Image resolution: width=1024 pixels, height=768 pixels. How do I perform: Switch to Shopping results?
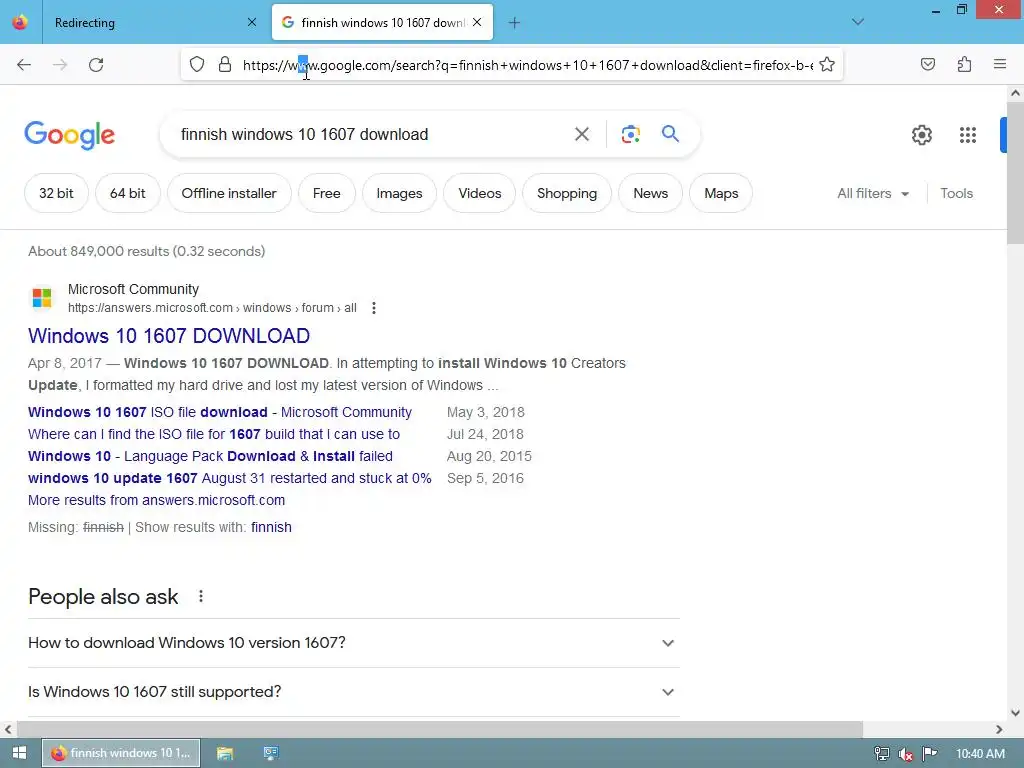[x=567, y=193]
